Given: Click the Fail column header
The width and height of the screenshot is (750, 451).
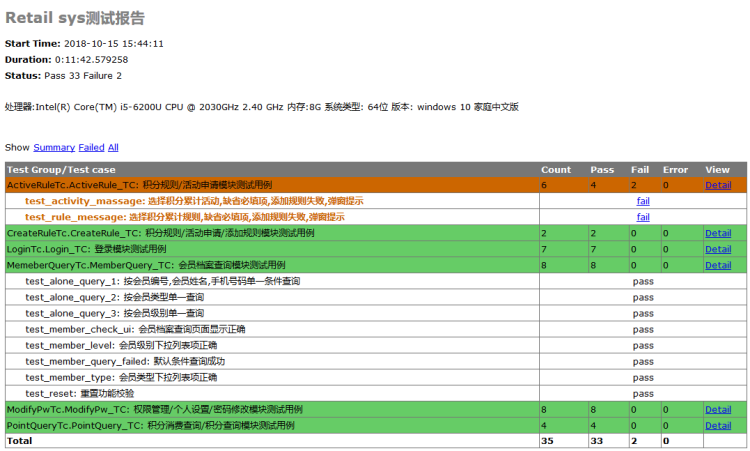Looking at the screenshot, I should coord(640,170).
